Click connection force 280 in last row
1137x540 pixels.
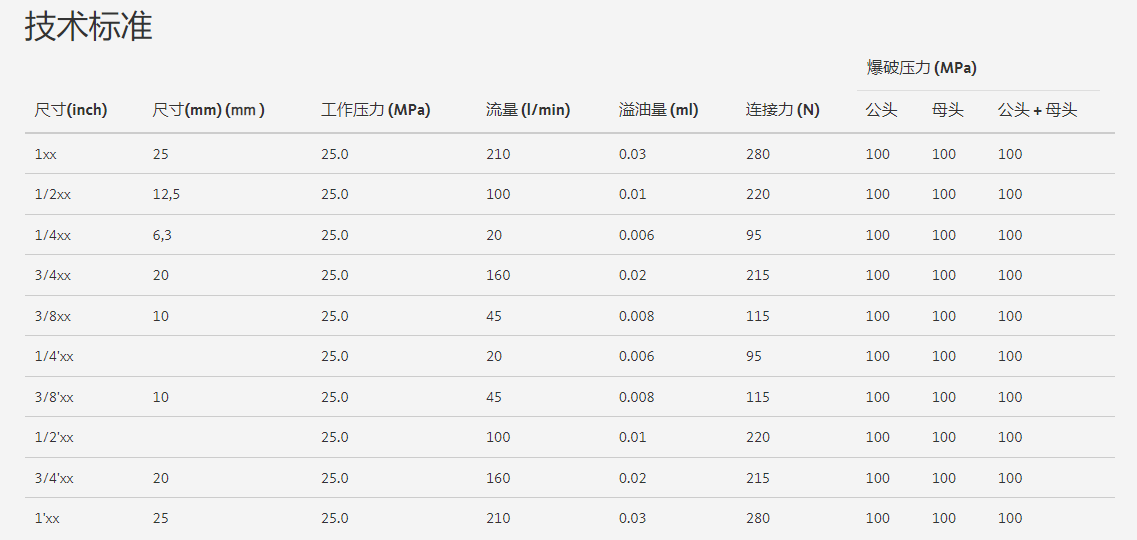click(x=758, y=518)
